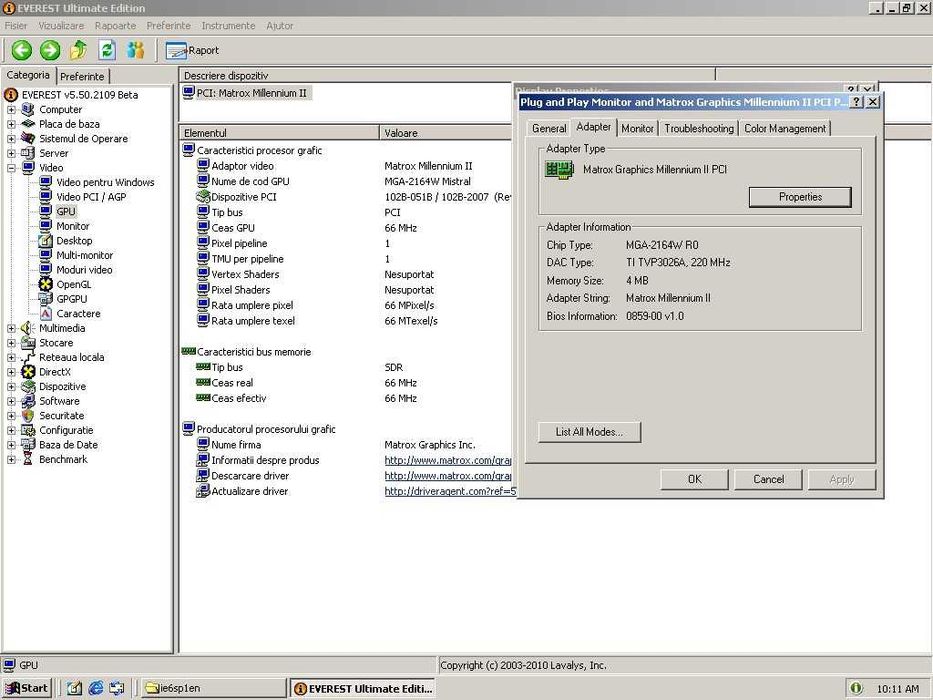The width and height of the screenshot is (933, 700).
Task: Click the Sistemul de Operare icon
Action: pos(28,139)
